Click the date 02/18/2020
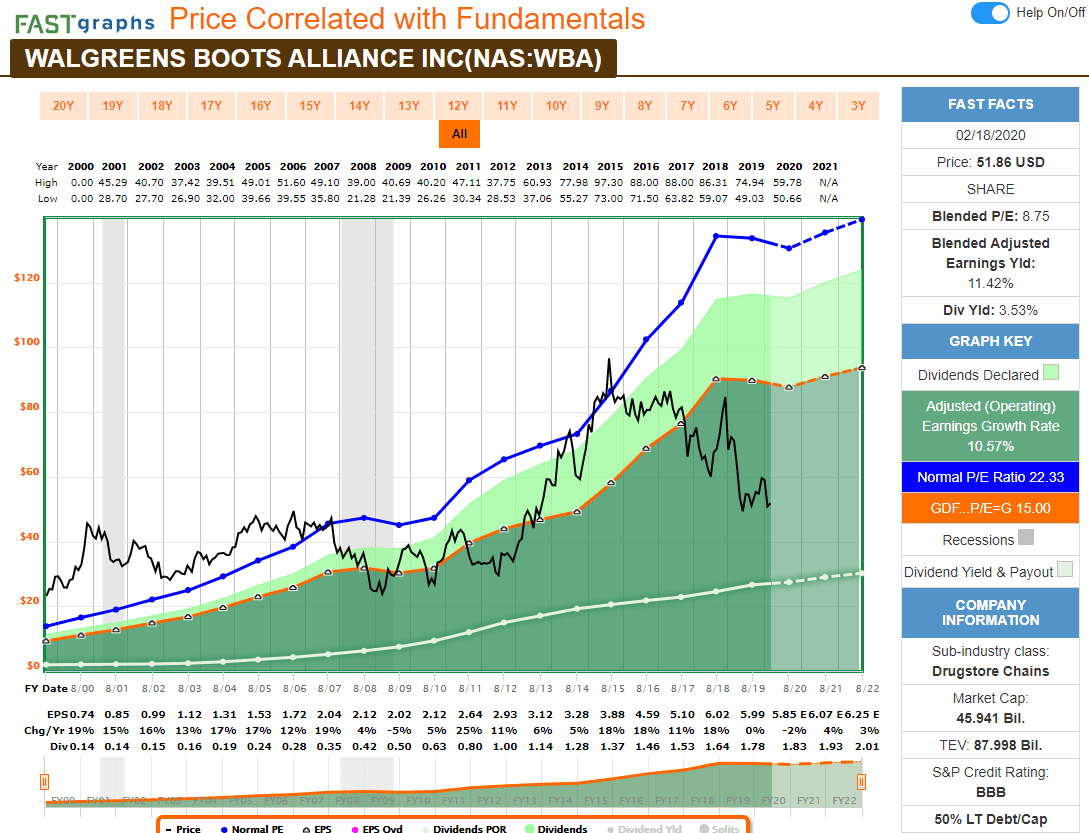Screen dimensions: 1089x833 tap(990, 135)
